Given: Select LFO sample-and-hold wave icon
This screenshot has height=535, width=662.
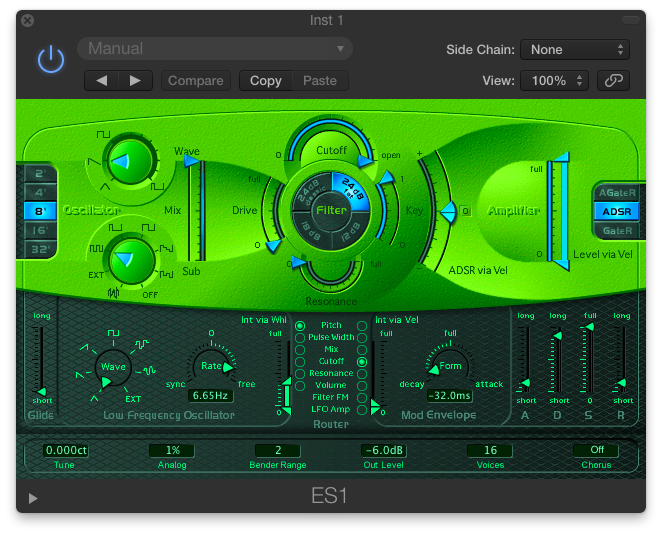Looking at the screenshot, I should 142,344.
